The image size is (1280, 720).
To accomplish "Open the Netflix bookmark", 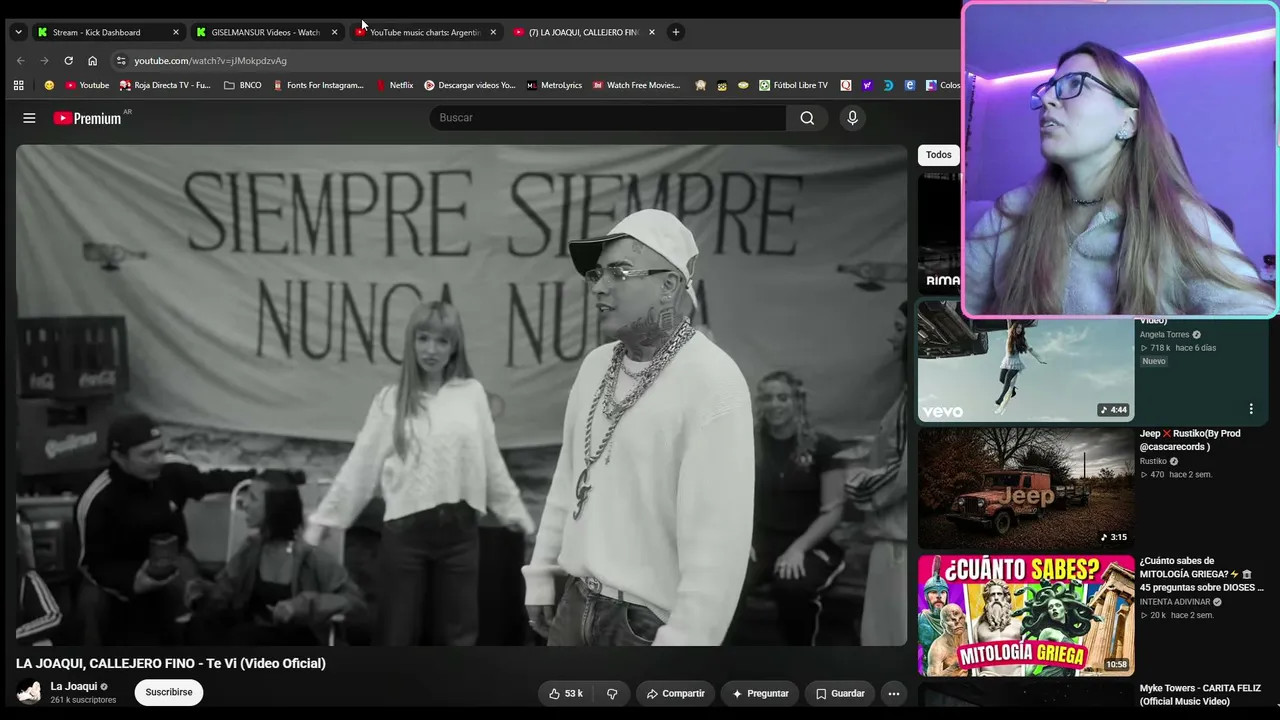I will 394,85.
